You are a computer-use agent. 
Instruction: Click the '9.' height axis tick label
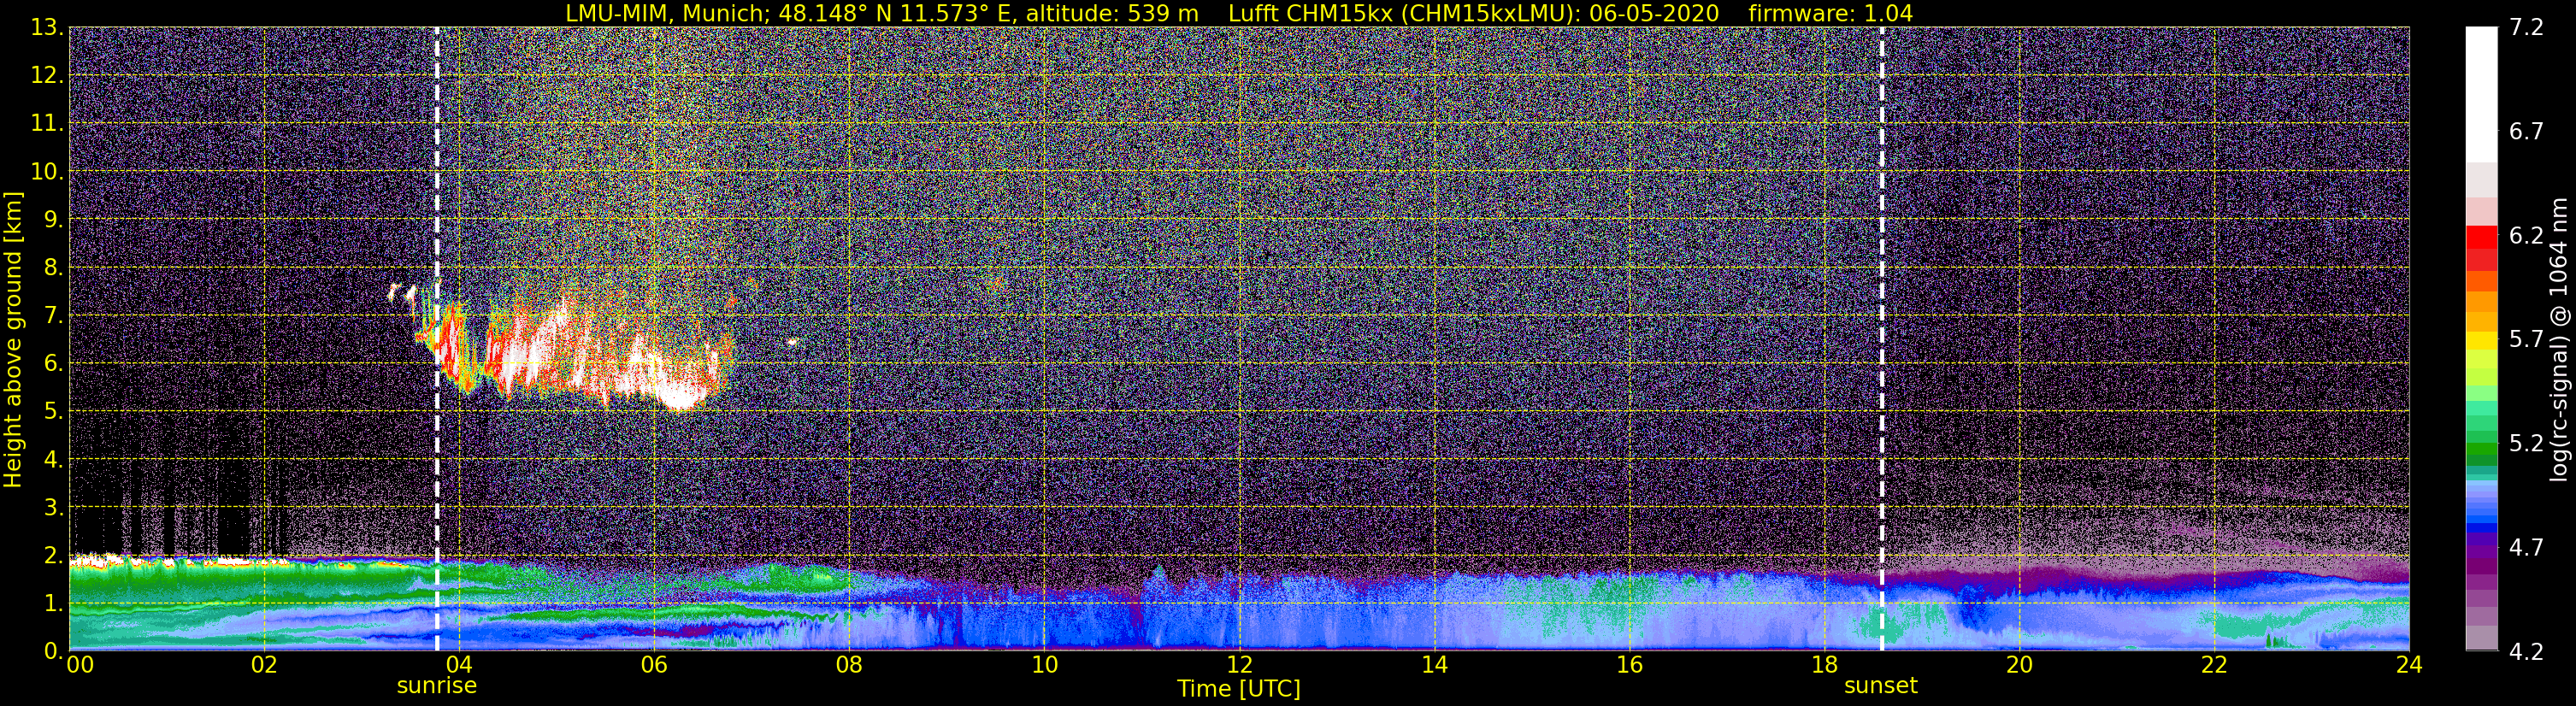[x=53, y=219]
